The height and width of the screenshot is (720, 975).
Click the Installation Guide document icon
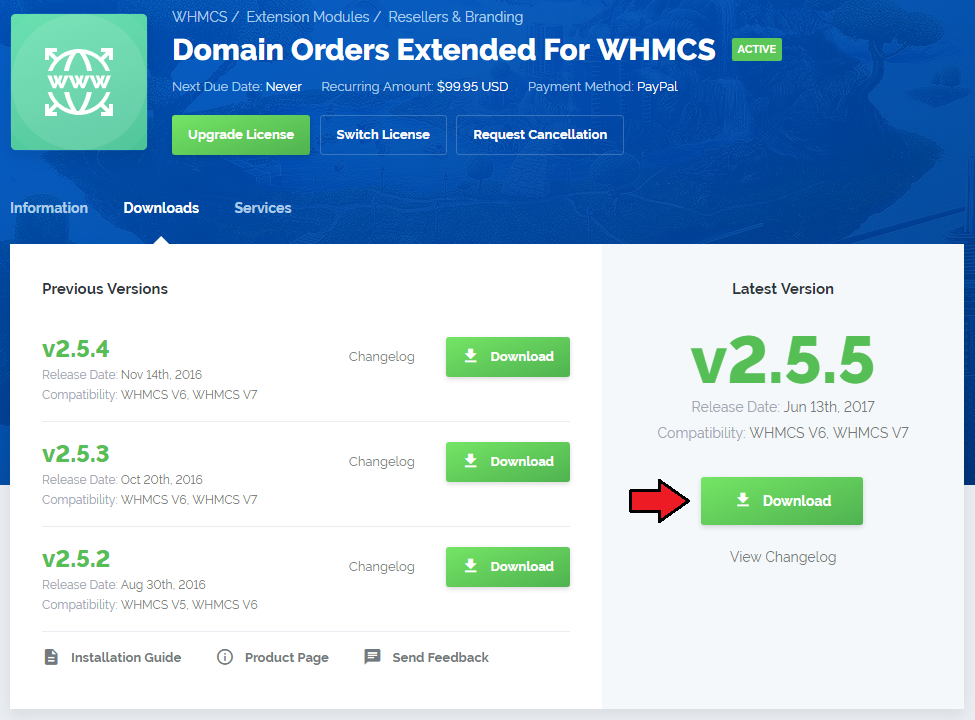(x=51, y=657)
